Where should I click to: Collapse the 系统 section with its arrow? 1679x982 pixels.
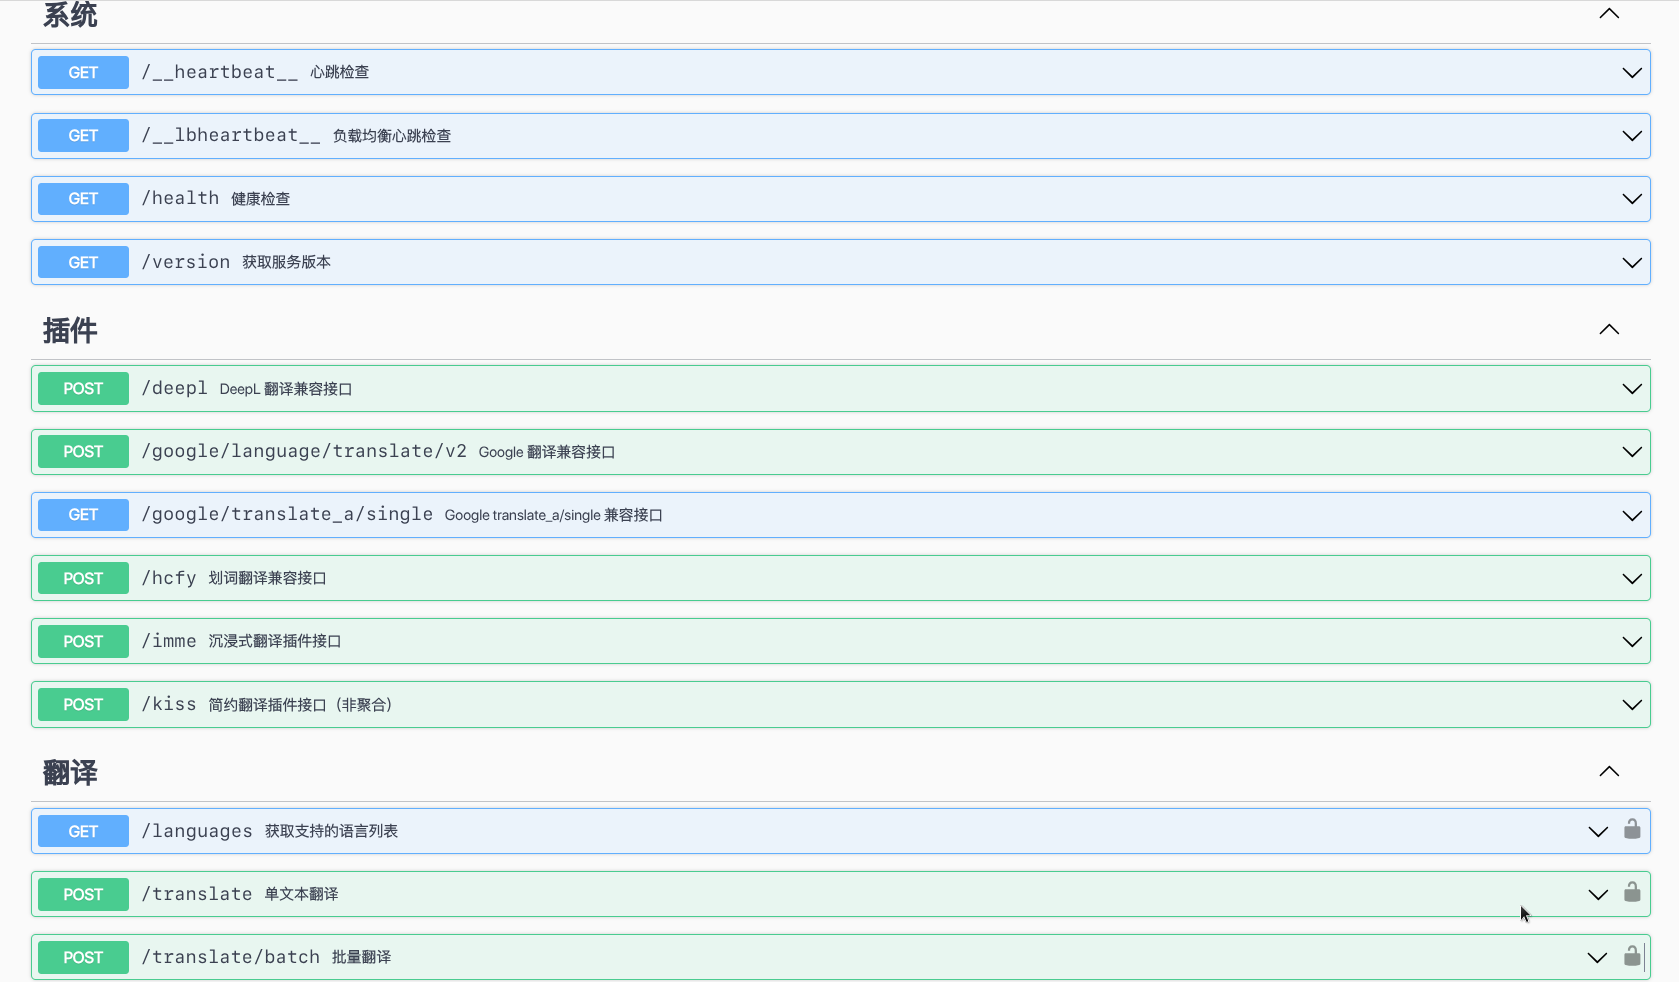click(x=1609, y=14)
